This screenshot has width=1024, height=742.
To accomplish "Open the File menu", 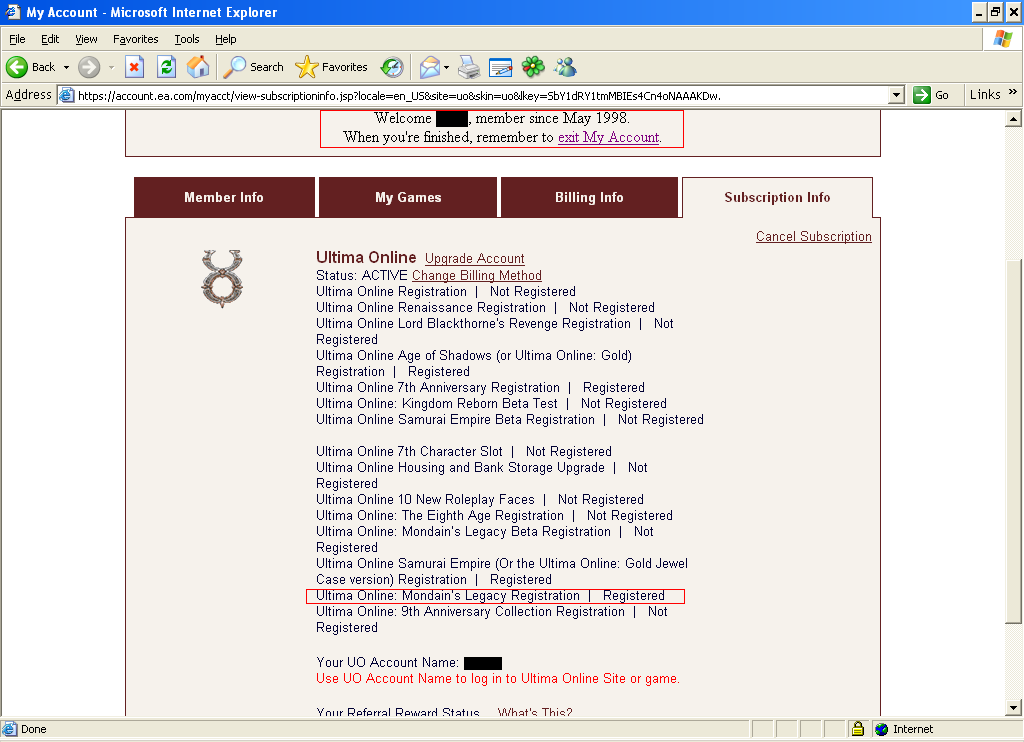I will [x=18, y=39].
